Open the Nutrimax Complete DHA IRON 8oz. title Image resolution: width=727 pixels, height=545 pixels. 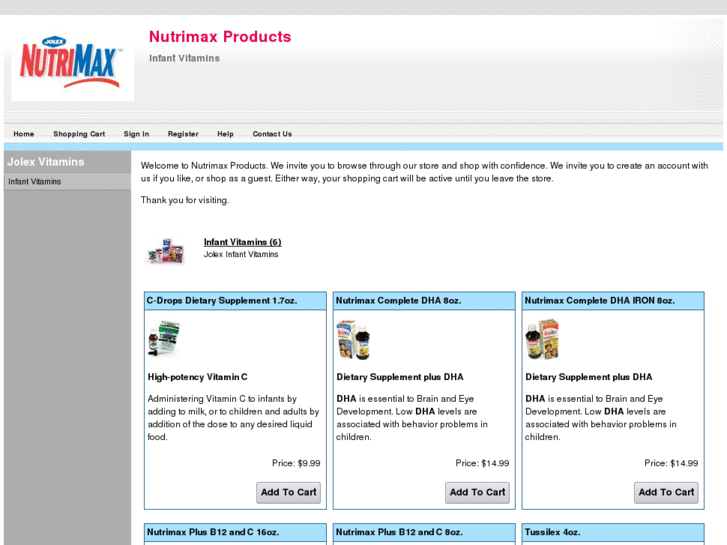599,301
